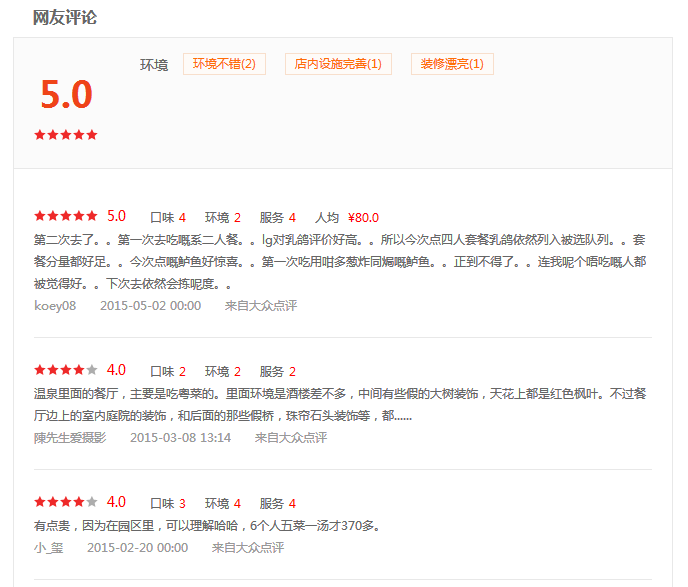Image resolution: width=688 pixels, height=587 pixels.
Task: Click 环境 2 in 陳先生爱摄影's review
Action: click(x=223, y=372)
